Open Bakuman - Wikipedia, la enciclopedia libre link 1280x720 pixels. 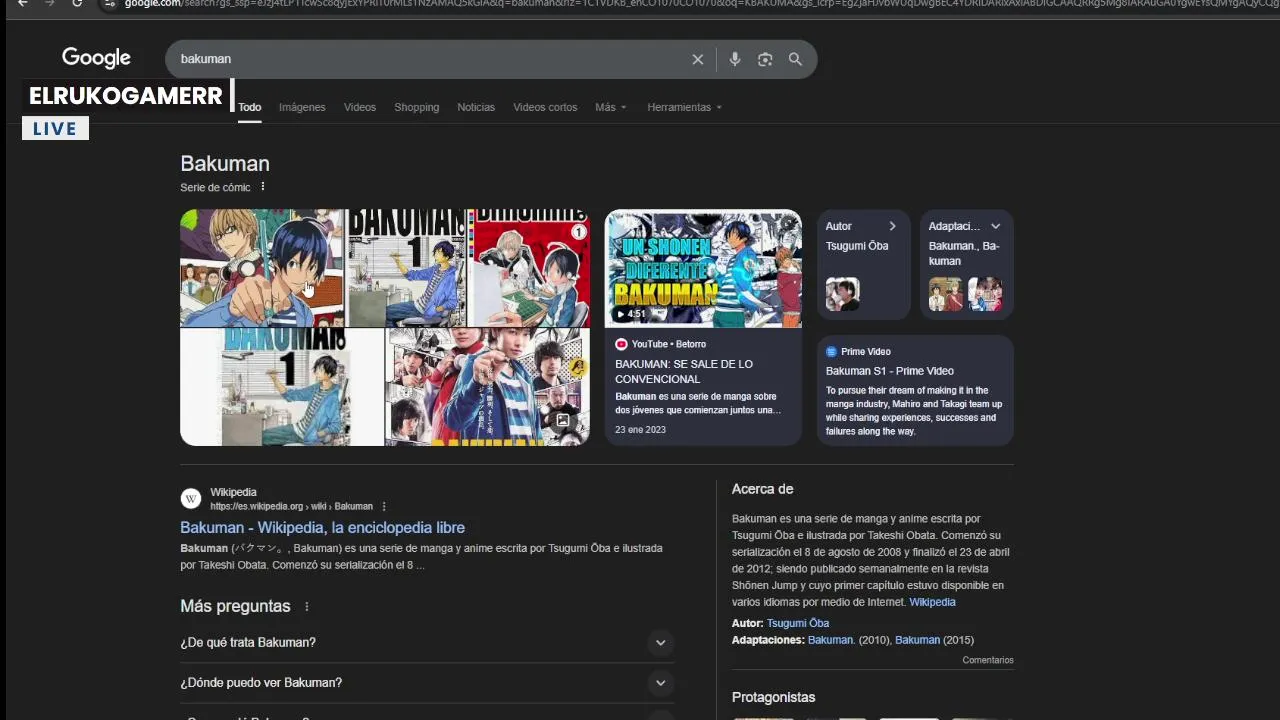[x=322, y=527]
